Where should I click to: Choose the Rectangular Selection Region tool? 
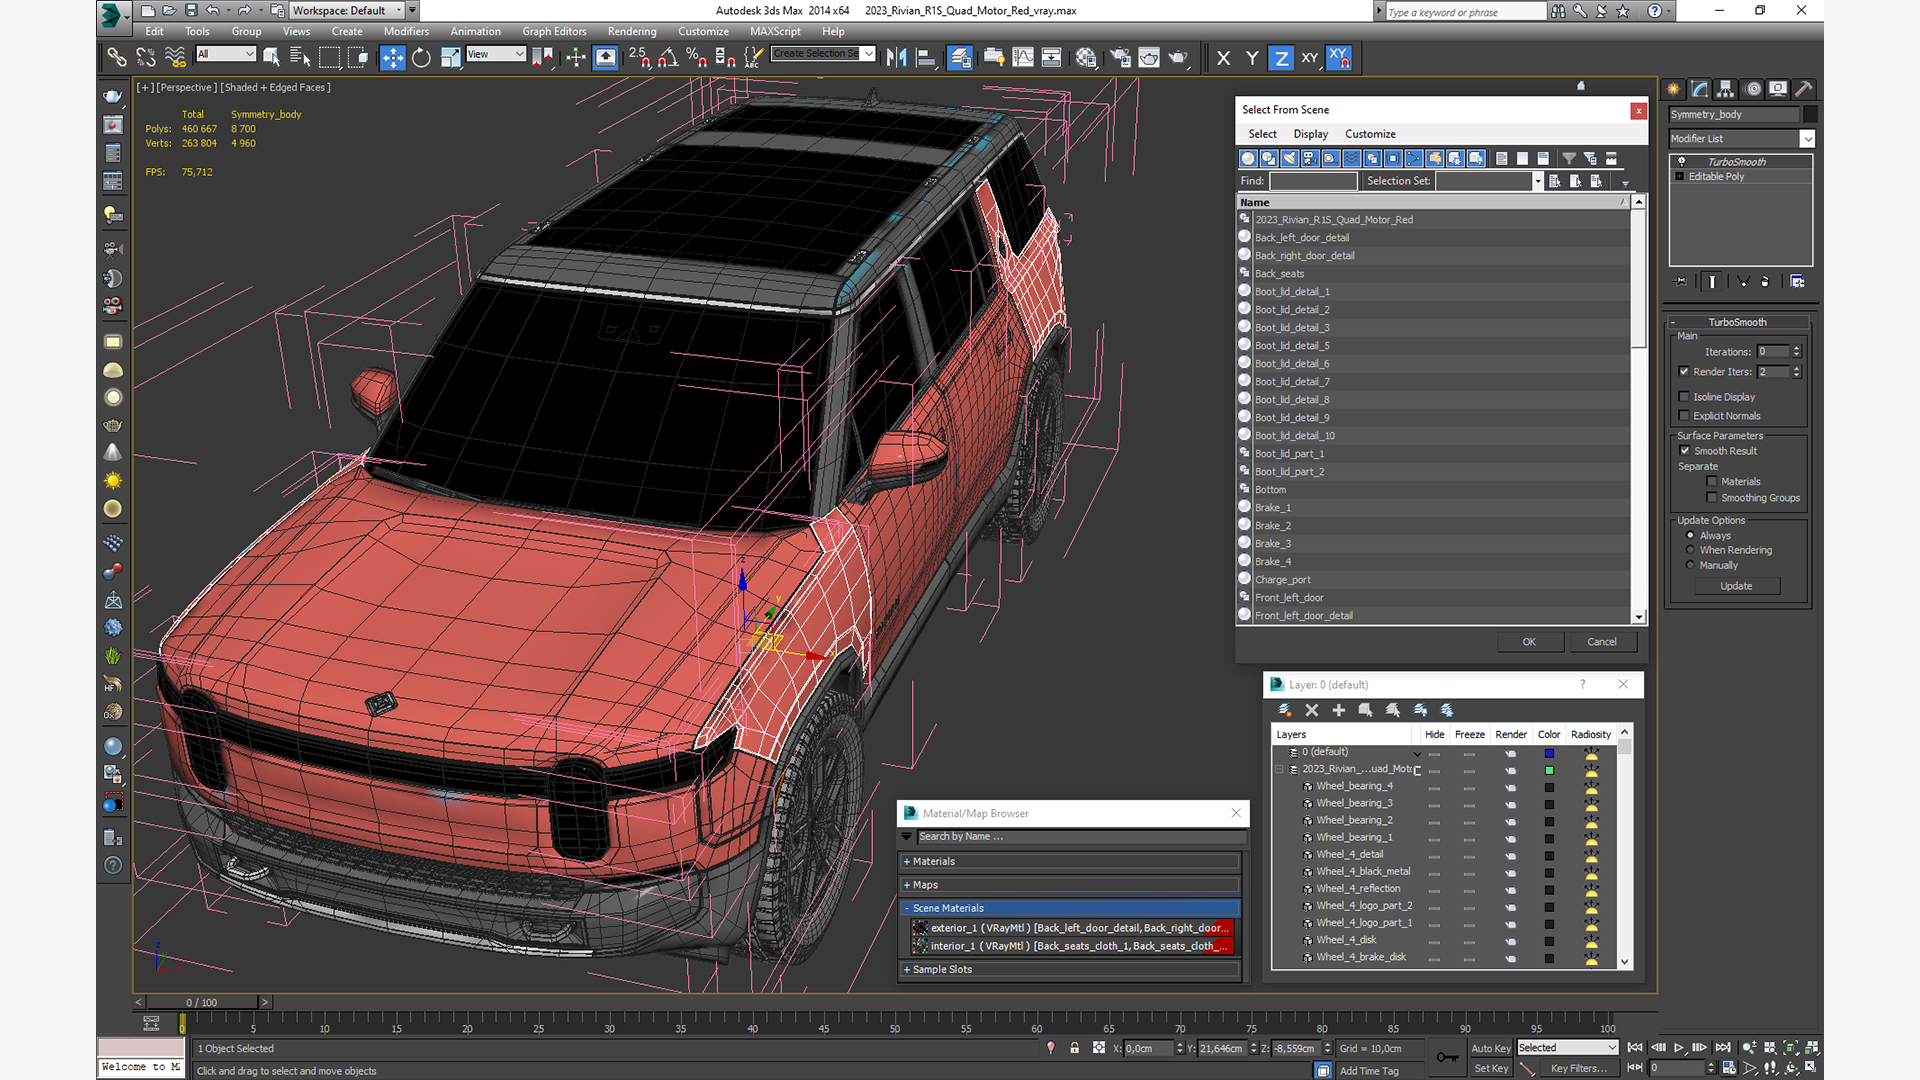click(328, 58)
